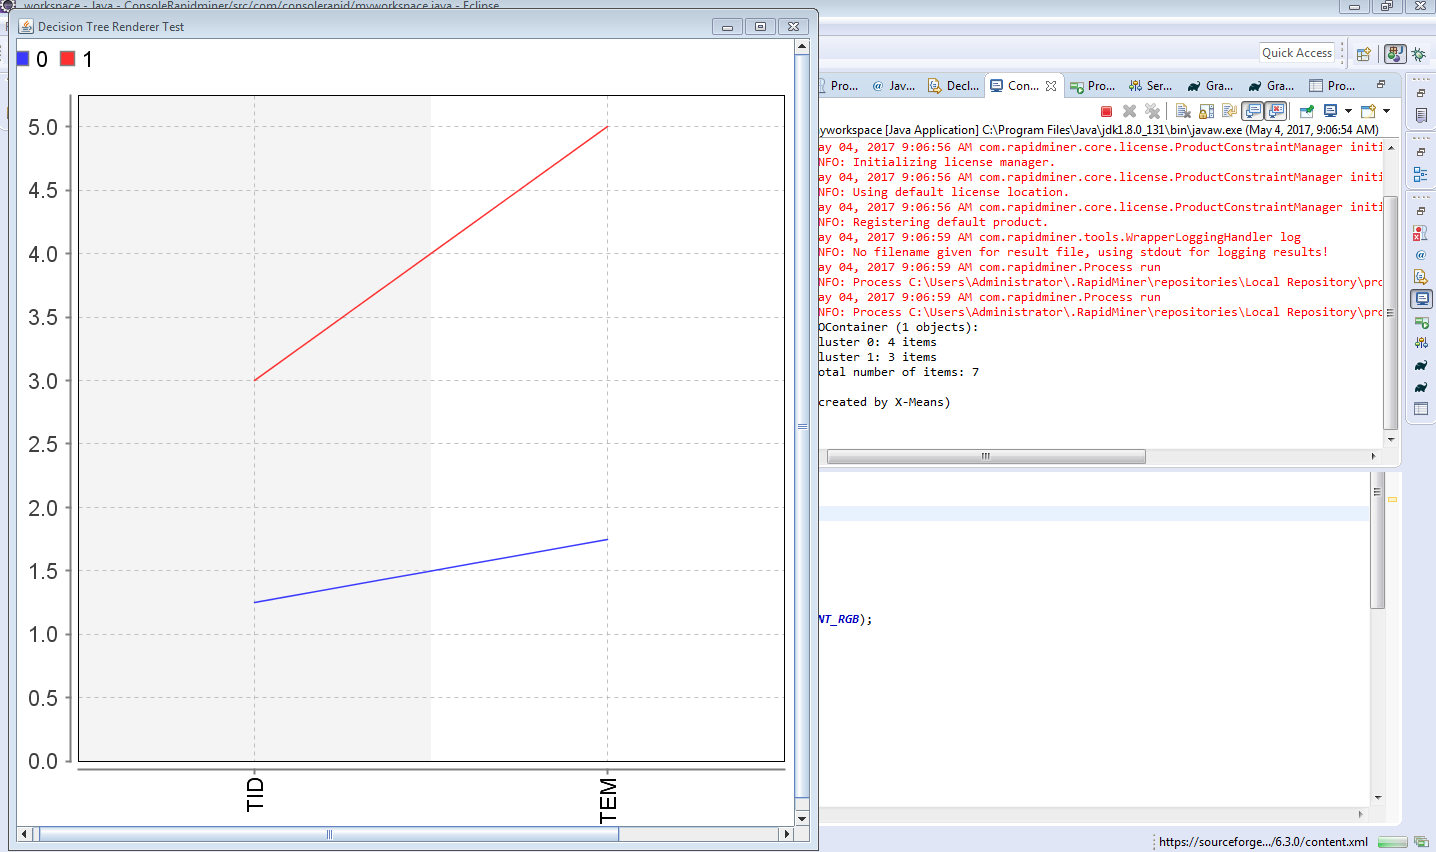Click inside the Quick Access search field
The width and height of the screenshot is (1436, 852).
1299,52
